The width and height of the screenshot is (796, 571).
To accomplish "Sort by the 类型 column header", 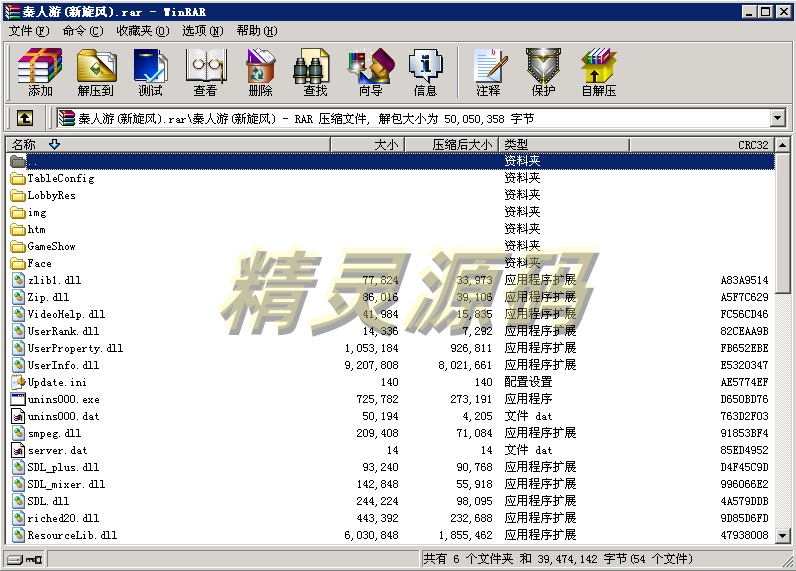I will click(564, 145).
